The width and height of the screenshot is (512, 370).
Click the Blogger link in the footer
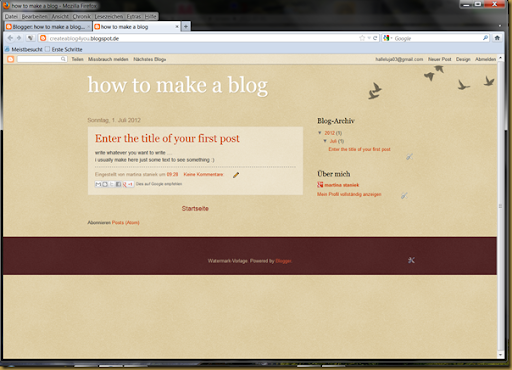[283, 261]
